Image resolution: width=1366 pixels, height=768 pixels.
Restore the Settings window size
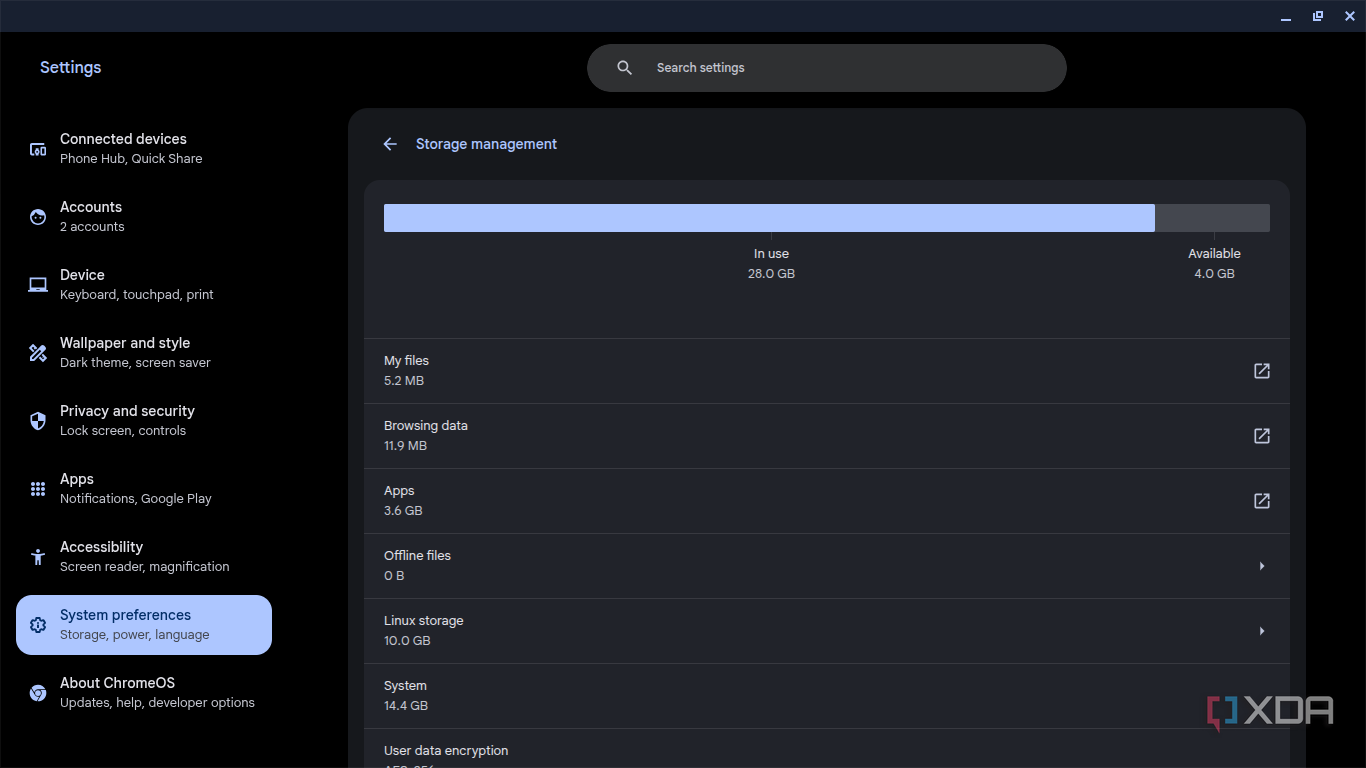pos(1318,16)
